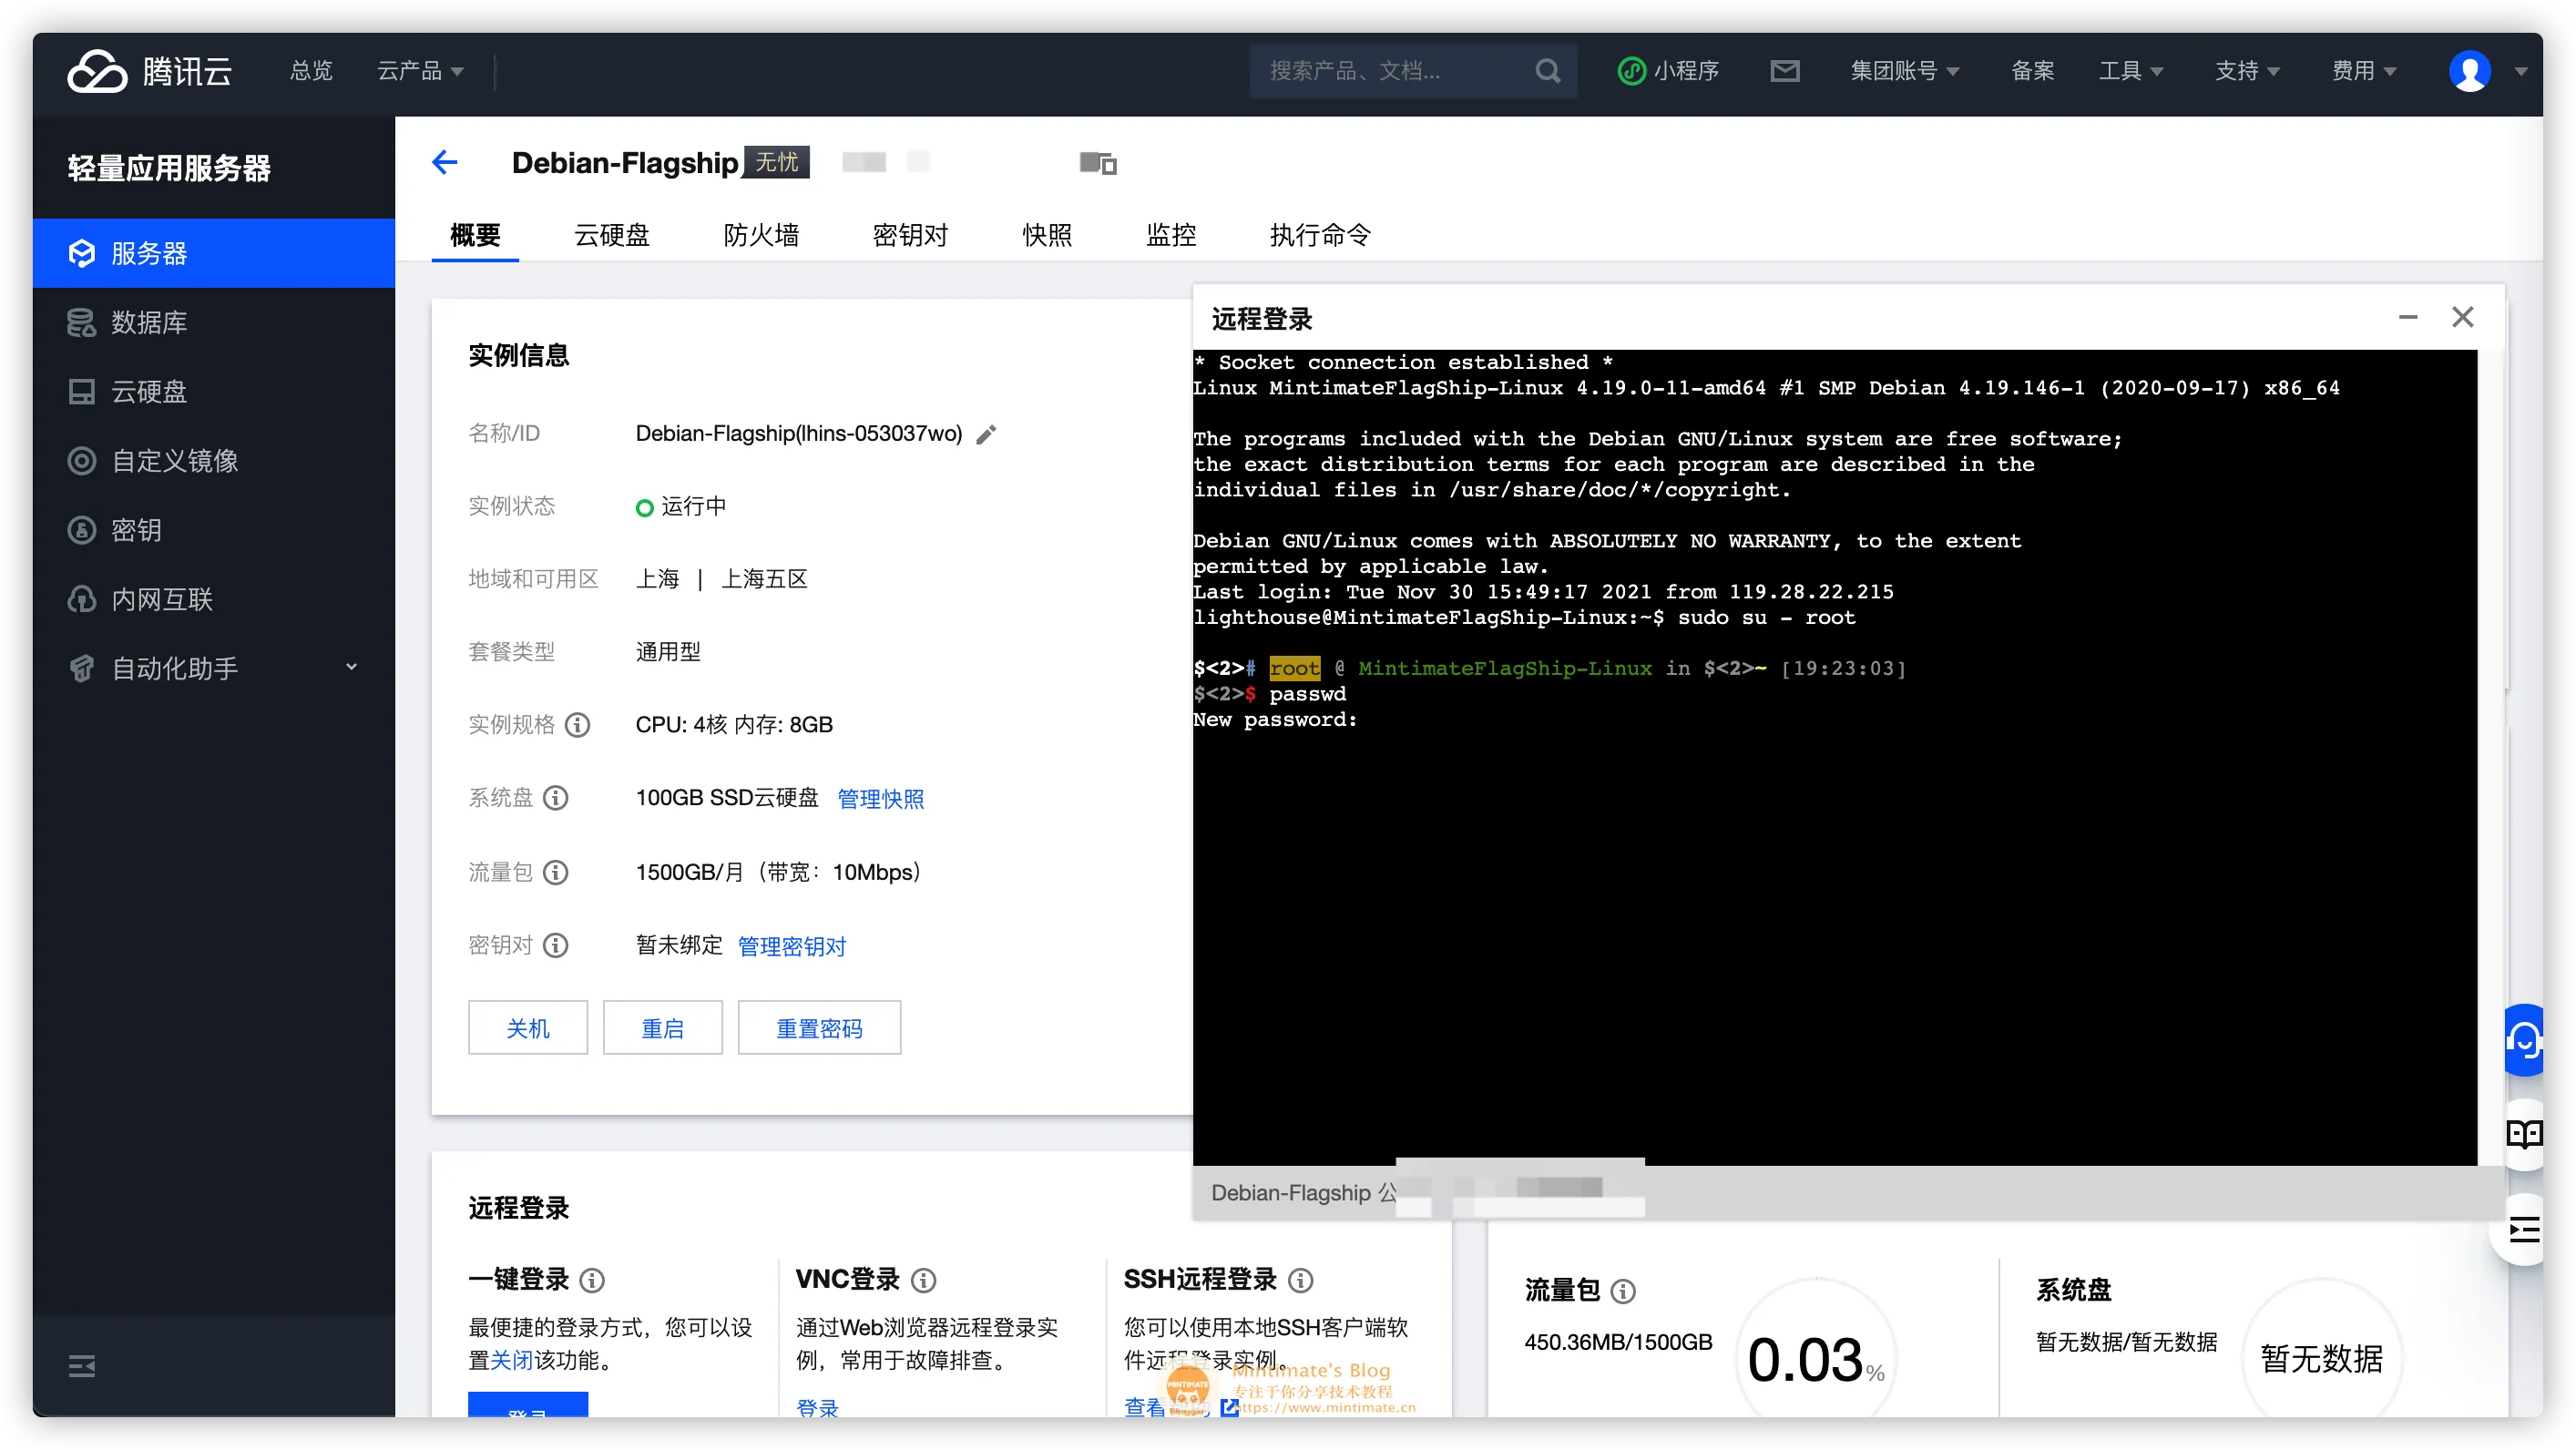Show info for 密钥对
Viewport: 2576px width, 1450px height.
[556, 945]
